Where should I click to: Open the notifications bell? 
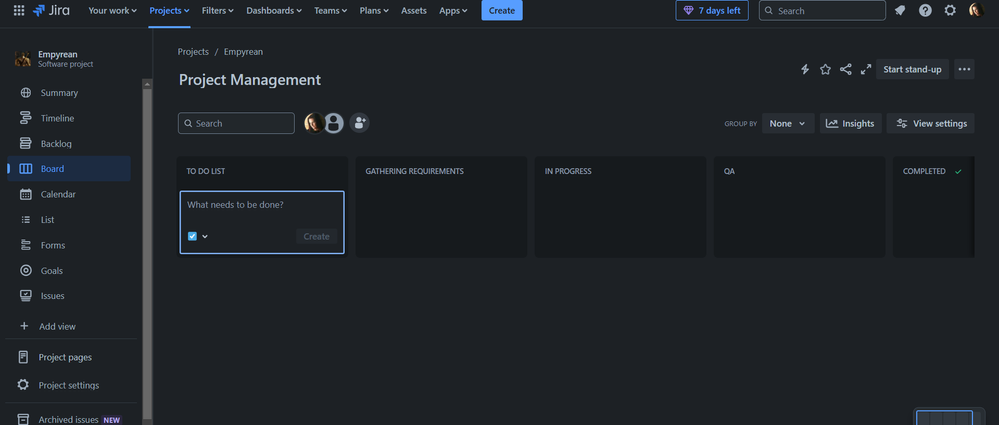click(x=900, y=10)
